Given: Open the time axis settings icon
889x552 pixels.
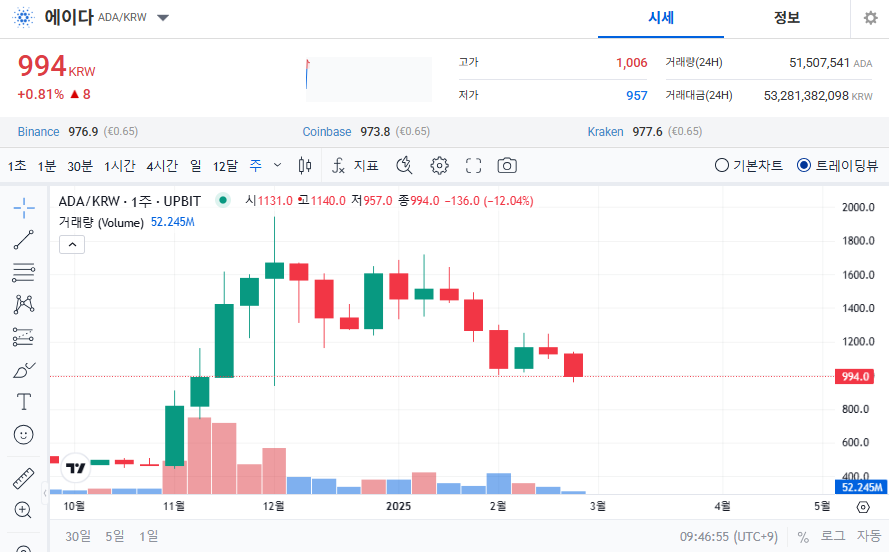Looking at the screenshot, I should [863, 507].
